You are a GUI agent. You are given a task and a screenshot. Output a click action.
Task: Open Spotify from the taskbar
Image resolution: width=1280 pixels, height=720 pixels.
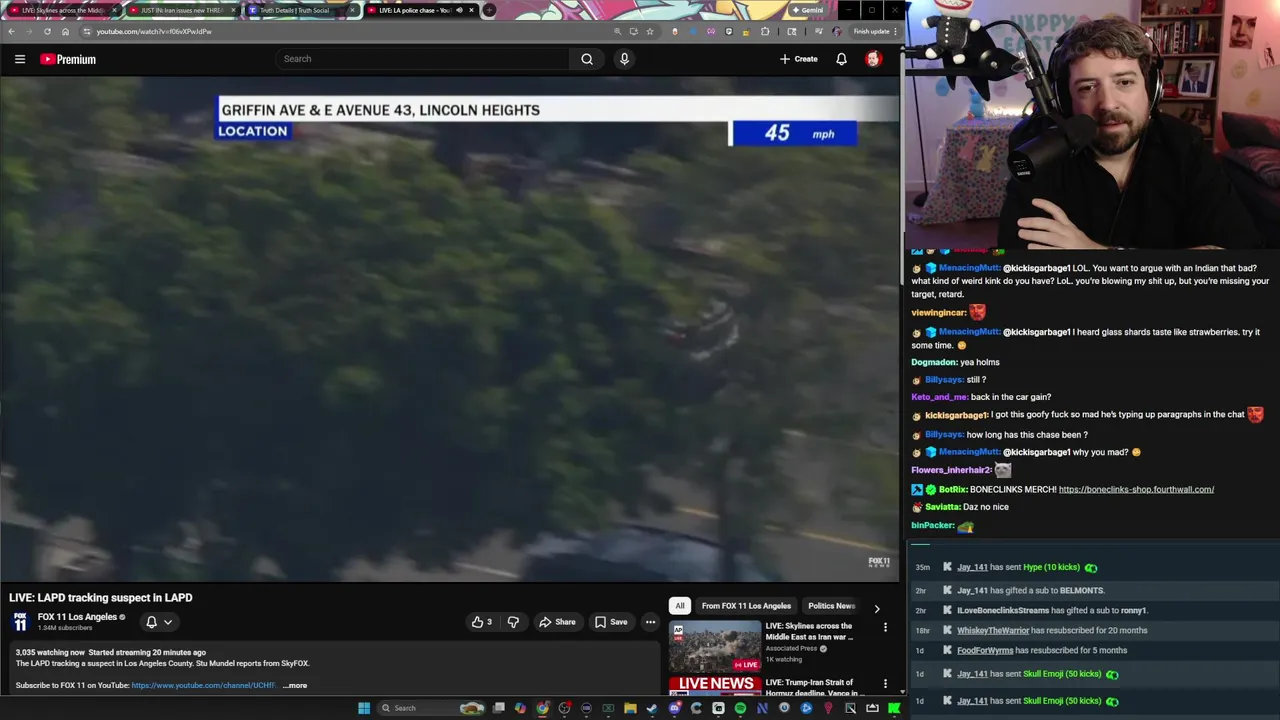coord(740,708)
